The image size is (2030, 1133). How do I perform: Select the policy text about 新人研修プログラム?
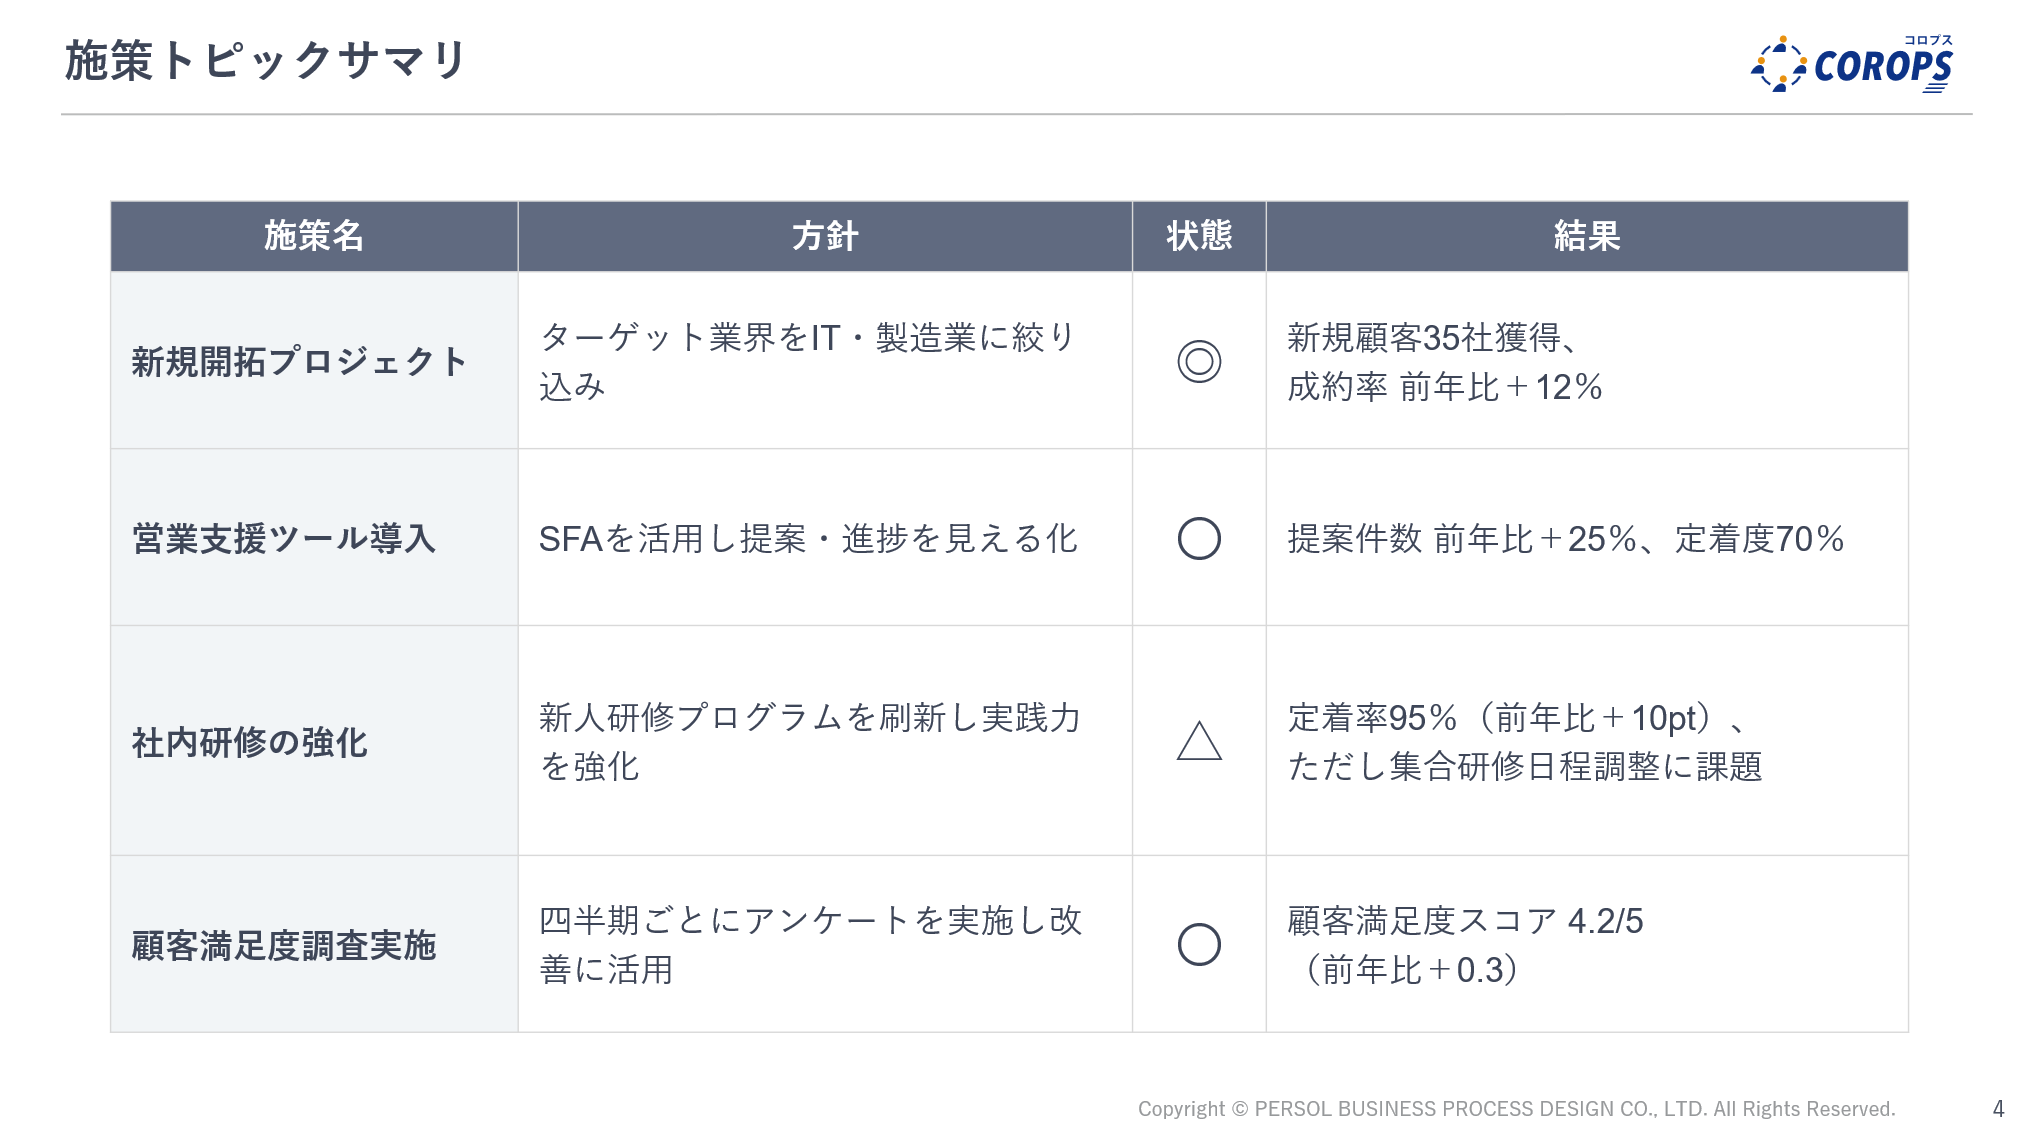[810, 741]
